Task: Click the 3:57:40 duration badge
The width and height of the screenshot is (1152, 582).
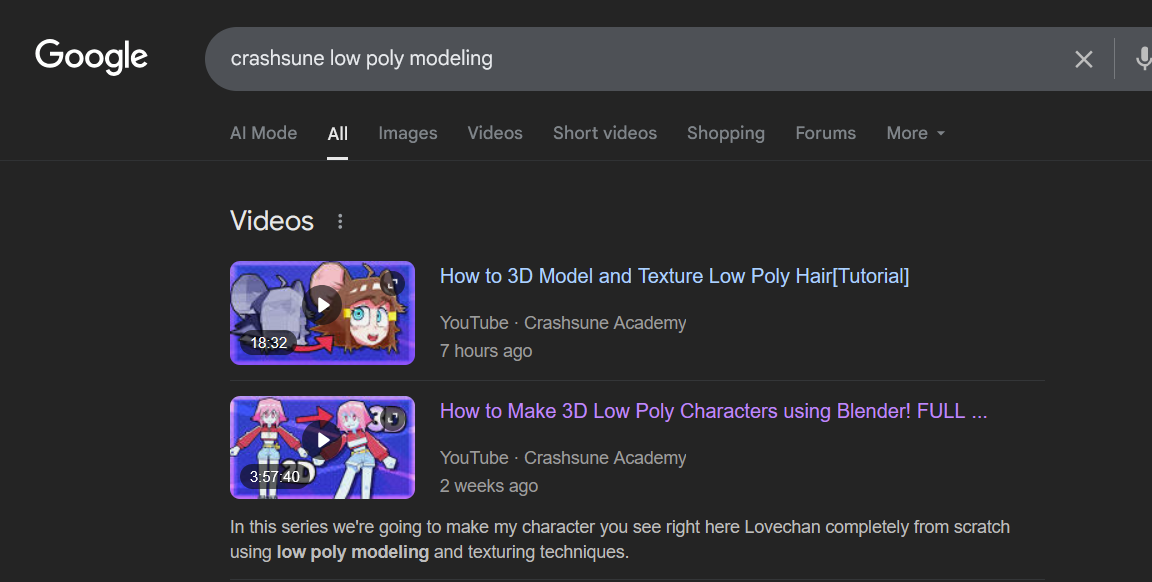Action: [275, 477]
